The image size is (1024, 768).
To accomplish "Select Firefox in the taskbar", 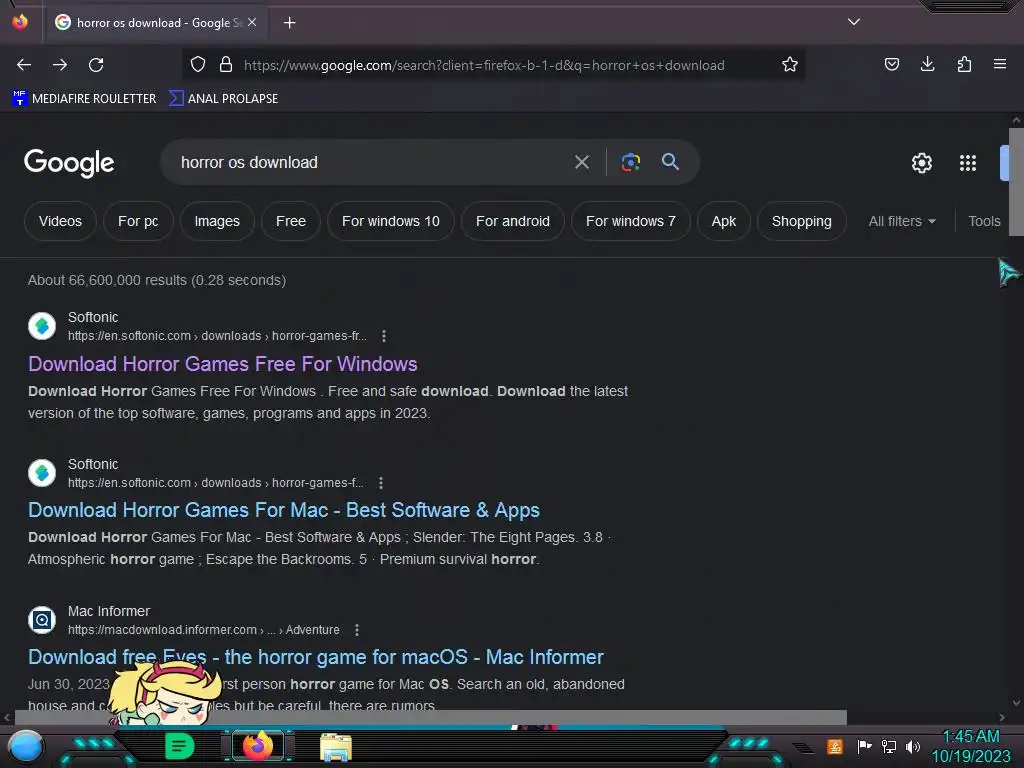I will pyautogui.click(x=257, y=746).
